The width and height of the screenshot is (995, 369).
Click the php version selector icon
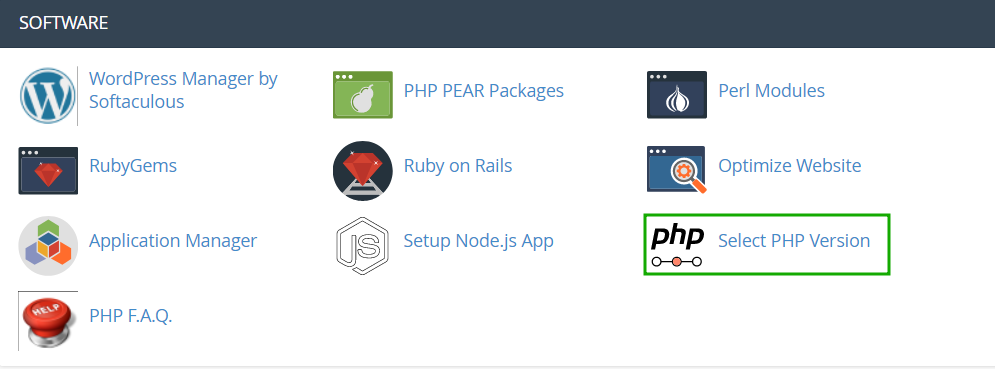(677, 245)
